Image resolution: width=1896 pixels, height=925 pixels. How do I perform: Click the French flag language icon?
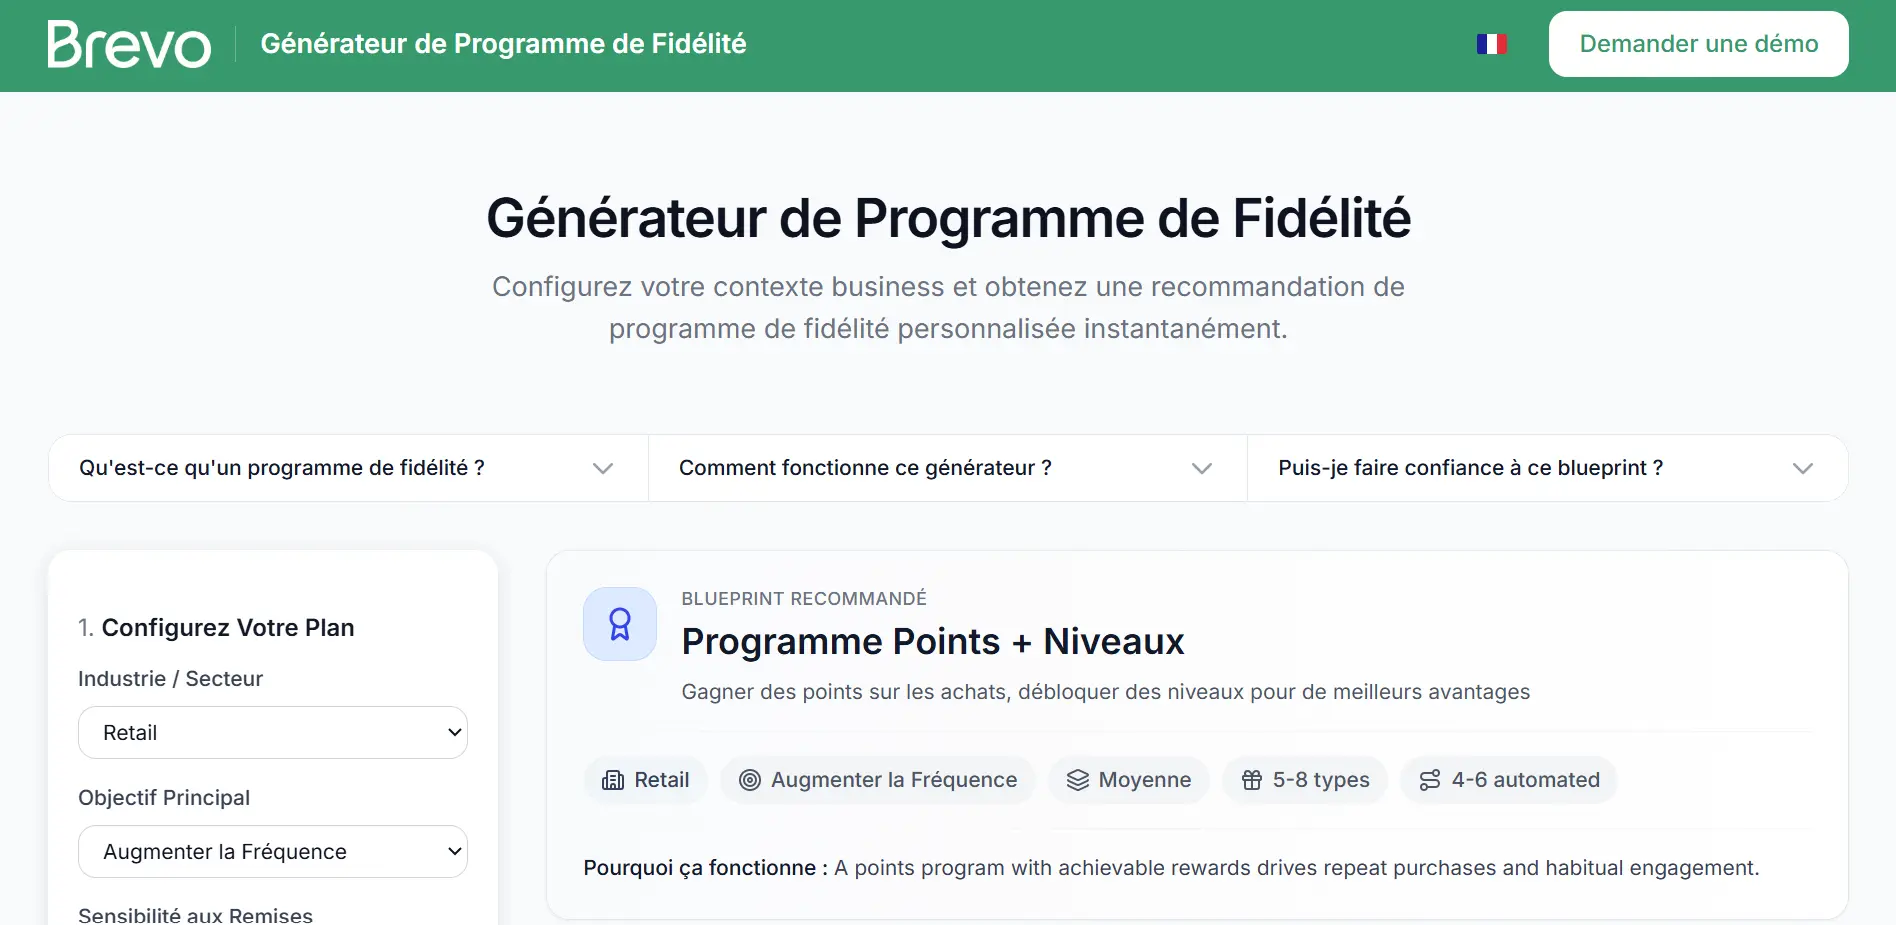point(1491,43)
